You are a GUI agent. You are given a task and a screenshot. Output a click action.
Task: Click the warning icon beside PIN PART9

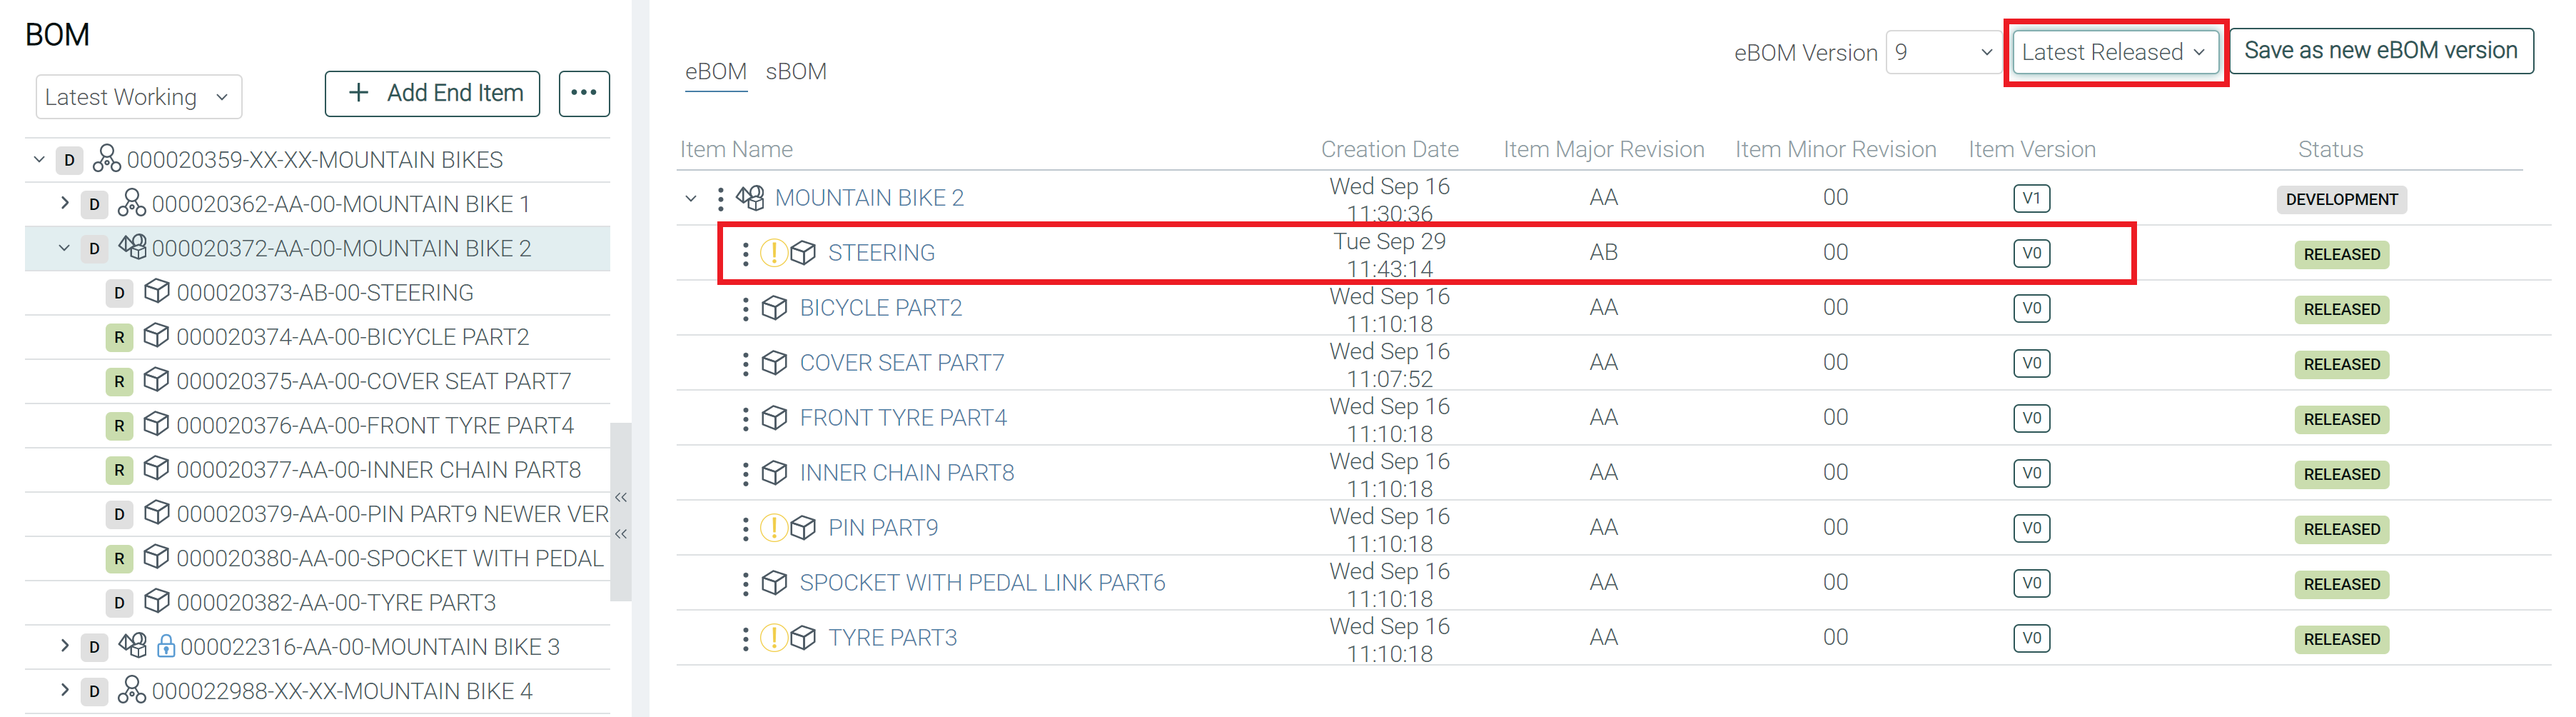773,528
